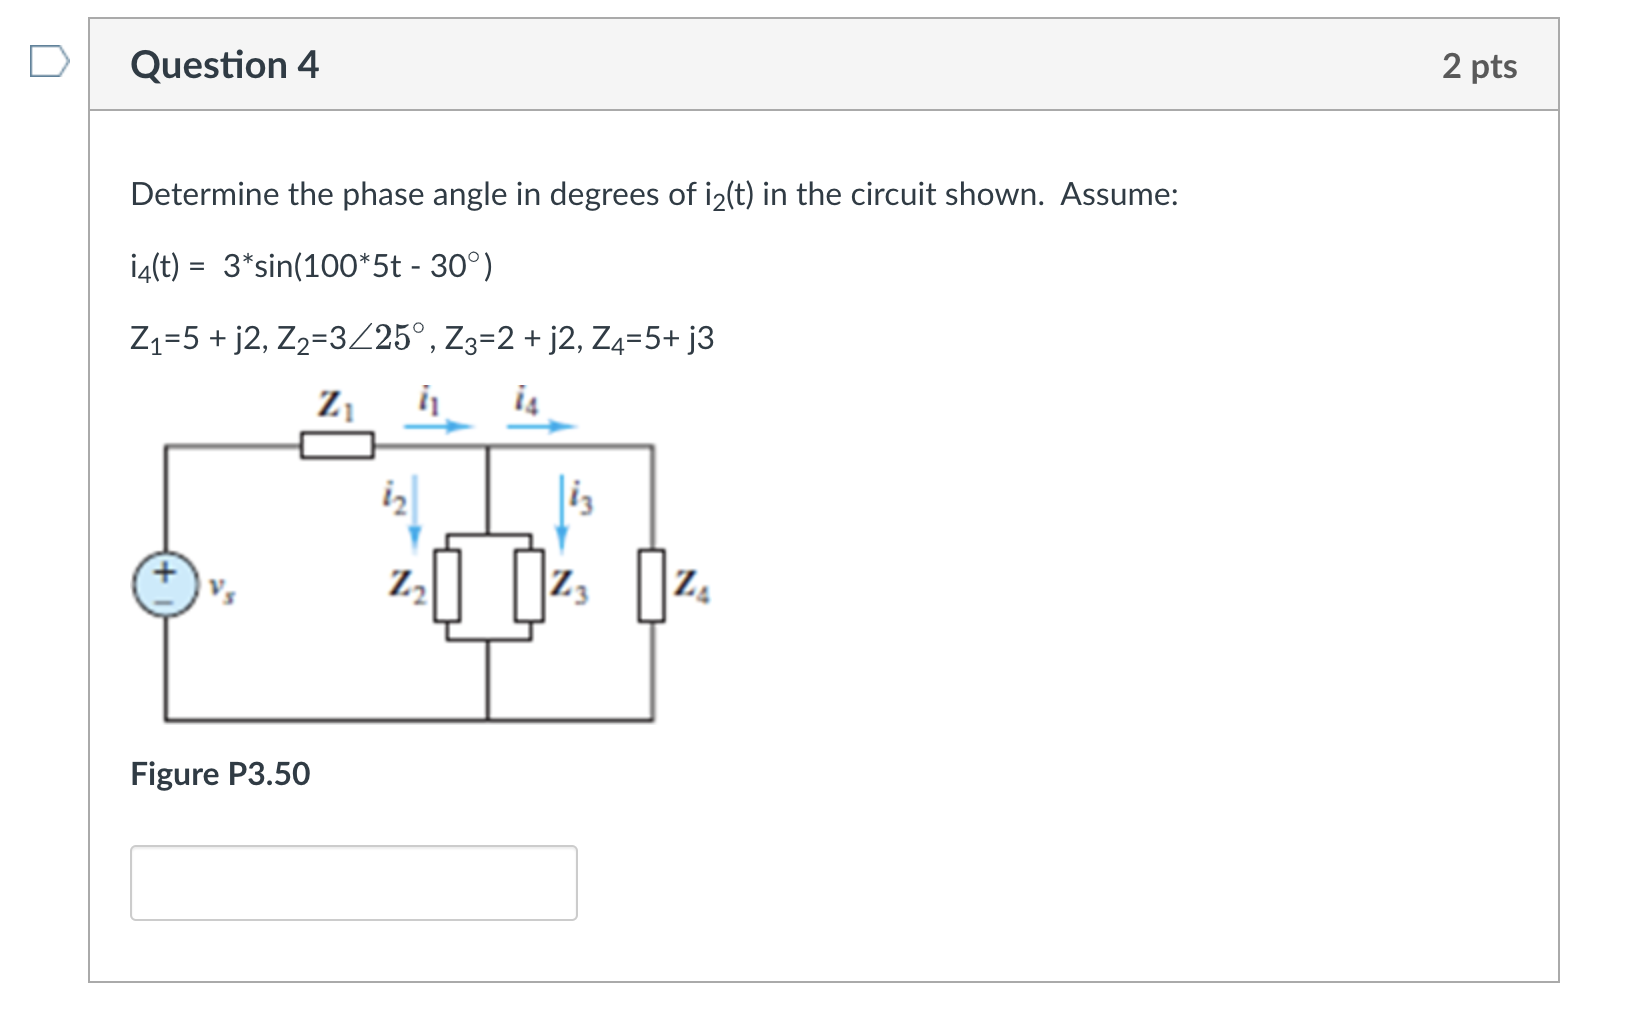Screen dimensions: 1630x1026
Task: Click the Figure P3.50 caption
Action: coord(220,774)
